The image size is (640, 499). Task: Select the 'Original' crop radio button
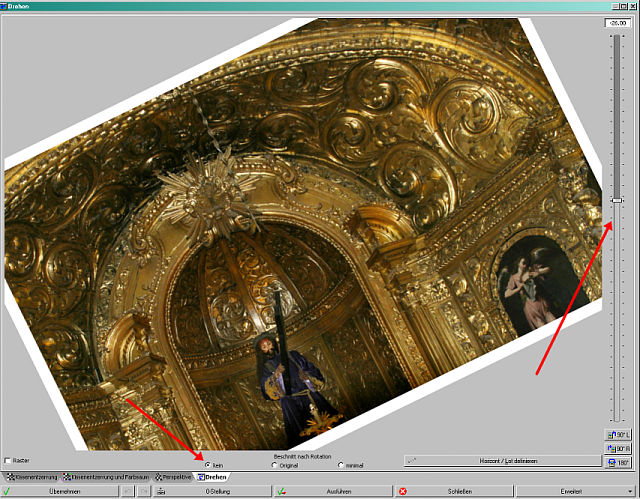click(x=274, y=465)
